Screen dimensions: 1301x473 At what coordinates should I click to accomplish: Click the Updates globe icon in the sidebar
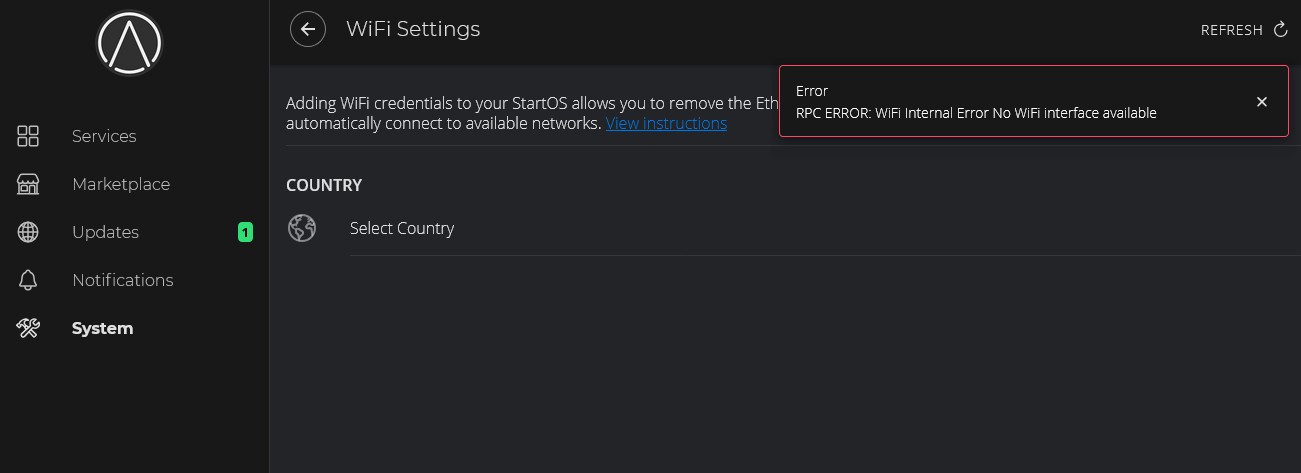point(28,232)
